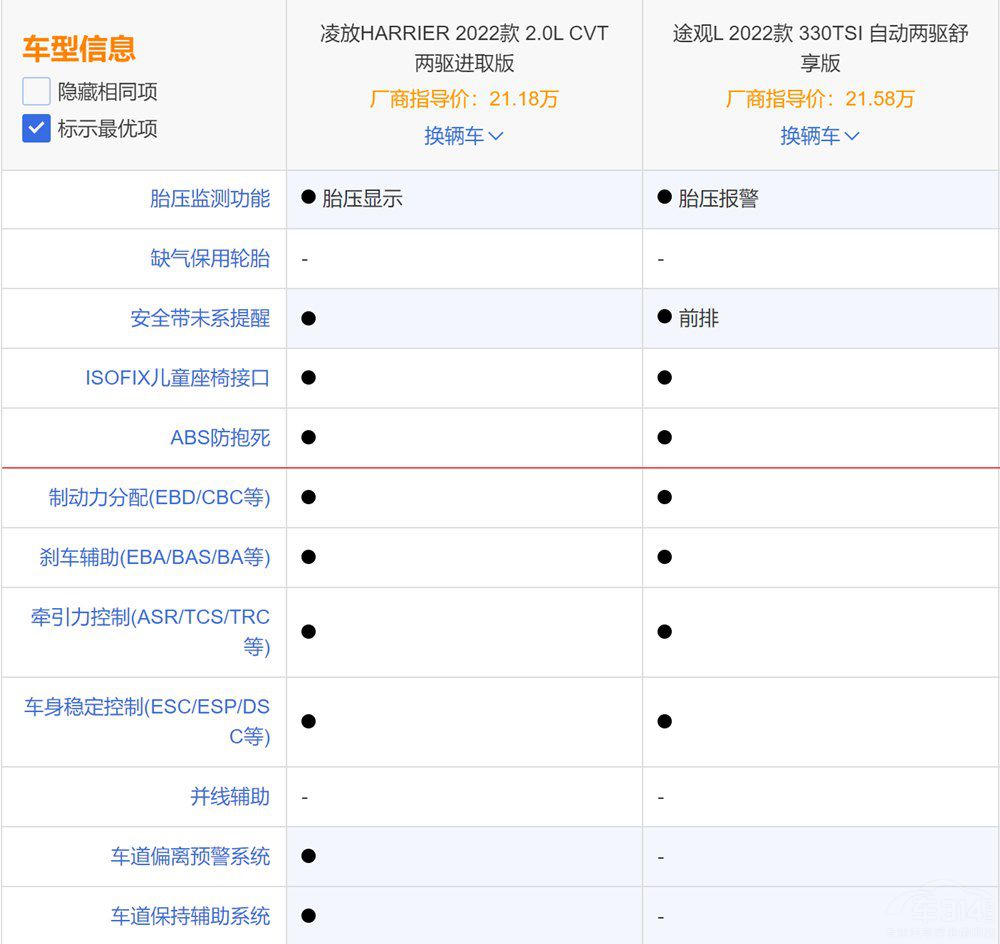The image size is (1000, 944).
Task: Open the 缺气保用轮胎 feature link
Action: click(210, 259)
